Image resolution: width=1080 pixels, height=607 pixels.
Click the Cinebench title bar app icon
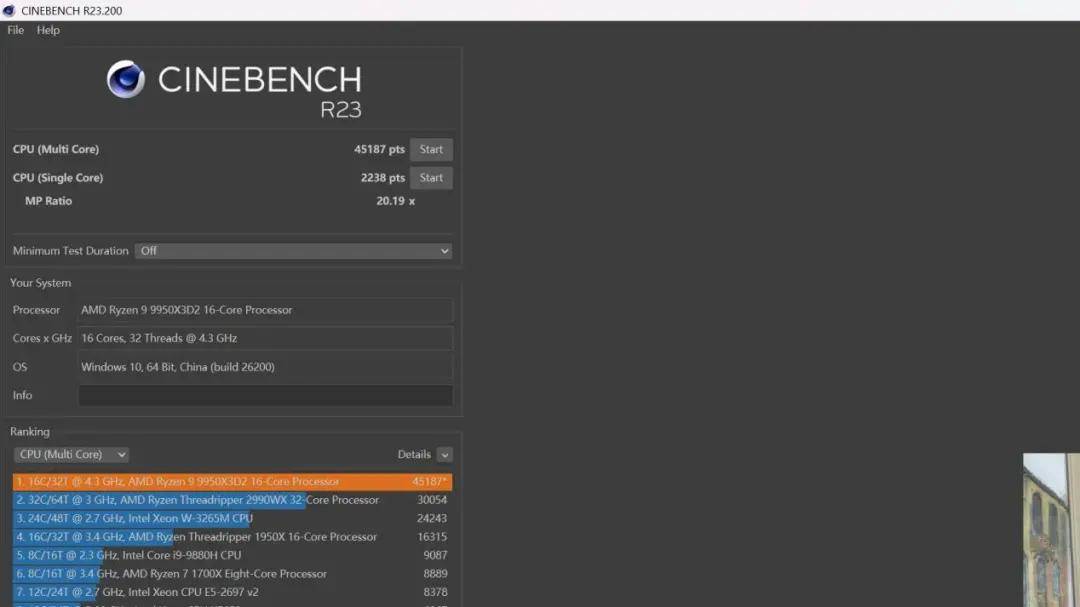pos(9,10)
